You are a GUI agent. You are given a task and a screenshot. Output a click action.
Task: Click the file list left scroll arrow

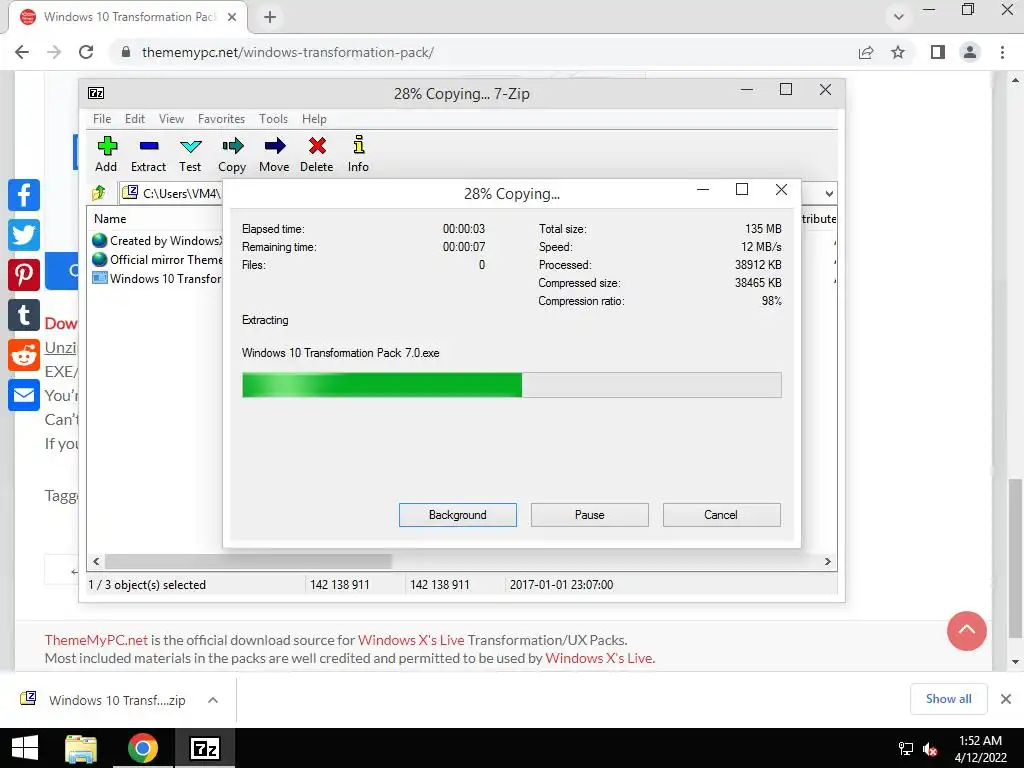97,562
